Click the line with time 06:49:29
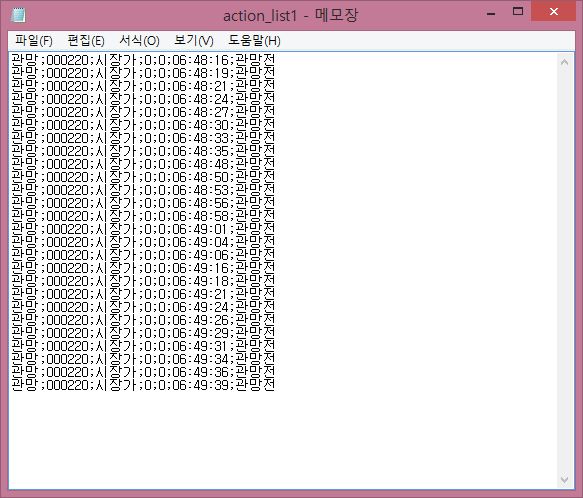583x498 pixels. pos(143,334)
